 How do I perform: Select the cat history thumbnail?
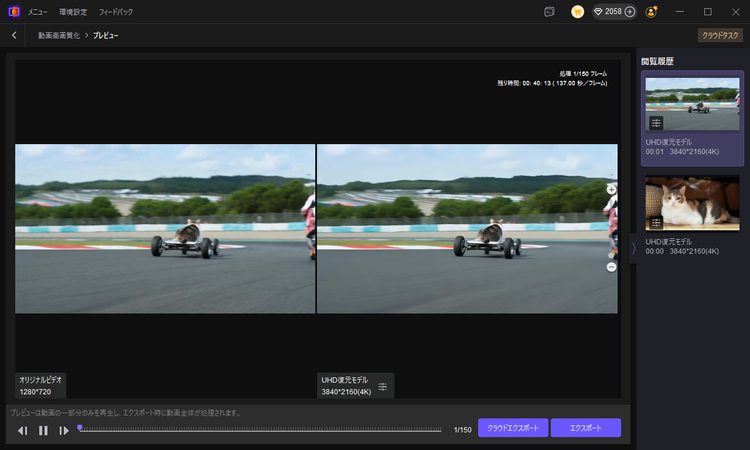692,203
